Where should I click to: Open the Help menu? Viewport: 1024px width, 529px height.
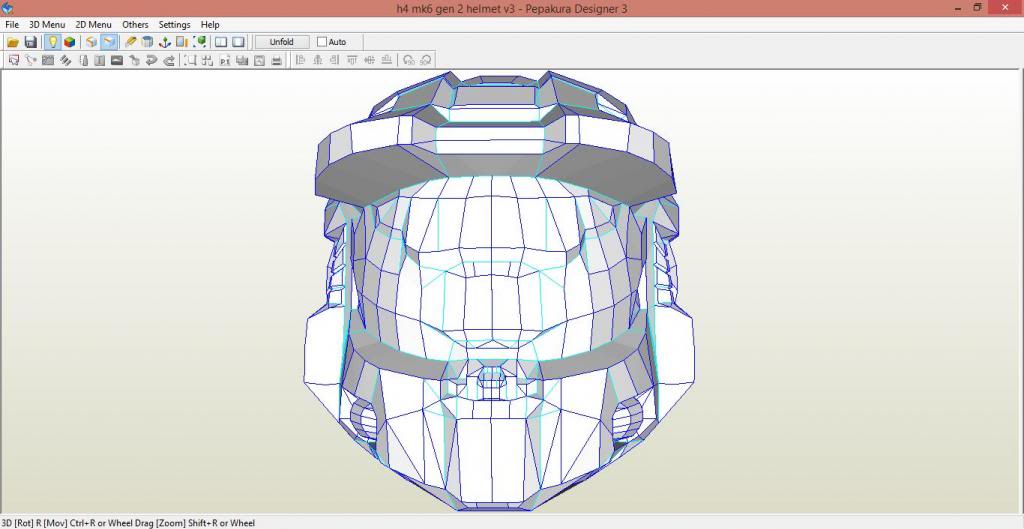(210, 24)
